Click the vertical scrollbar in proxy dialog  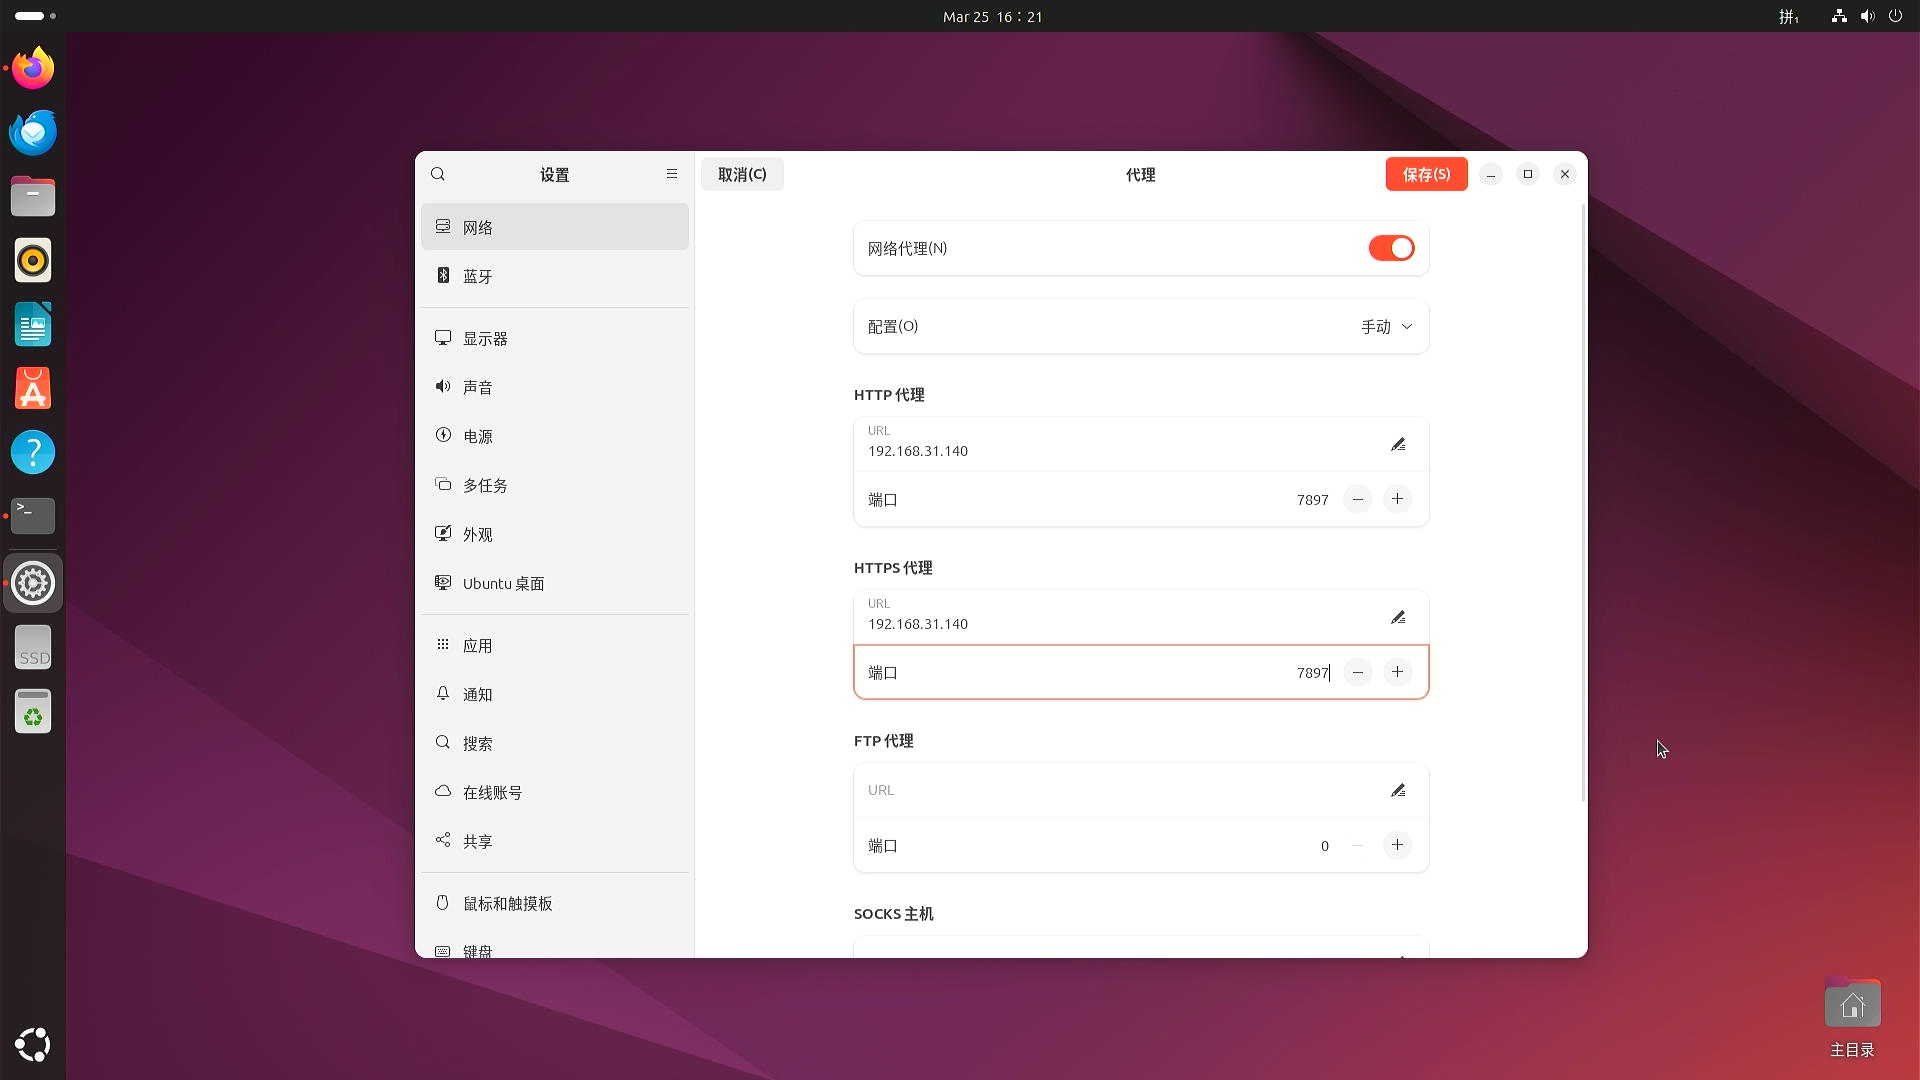[x=1583, y=500]
